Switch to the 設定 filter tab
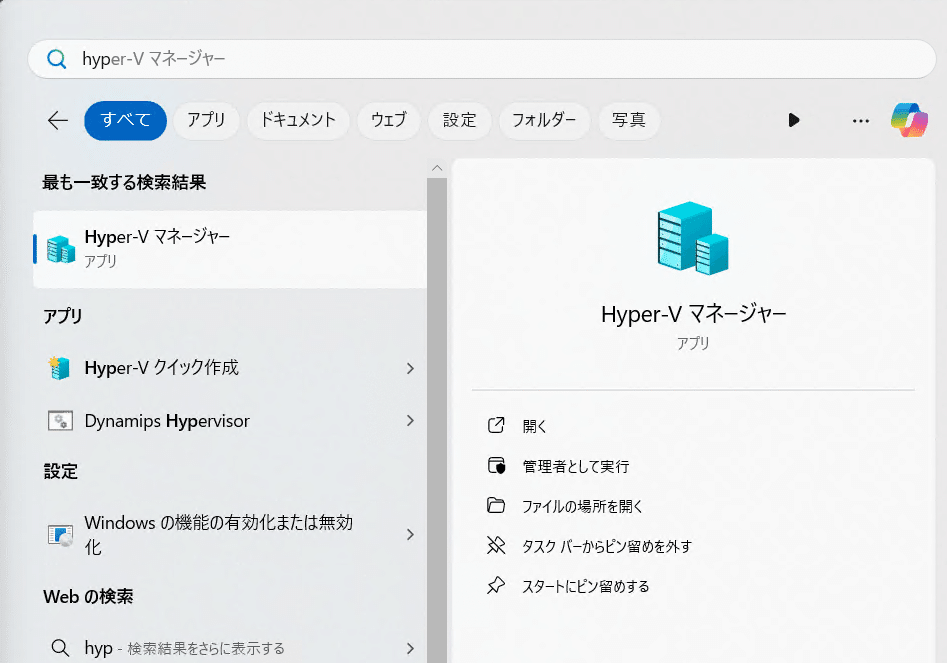This screenshot has height=663, width=947. tap(460, 120)
